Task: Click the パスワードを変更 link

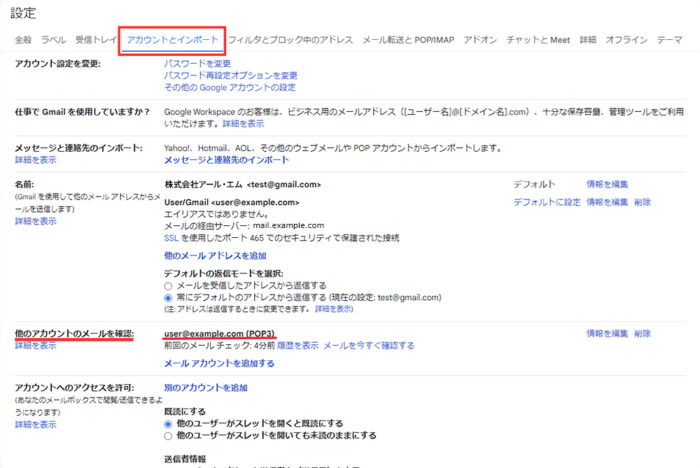Action: tap(197, 64)
